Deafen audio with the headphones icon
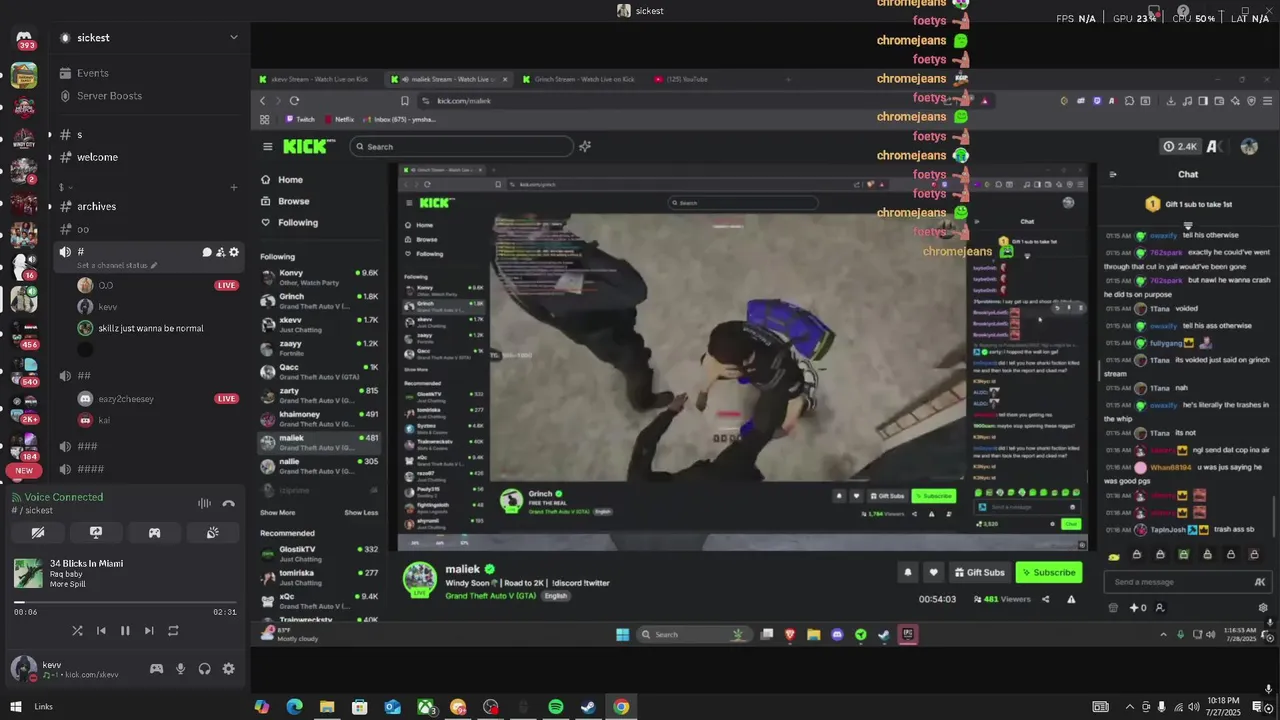The image size is (1280, 720). point(205,669)
